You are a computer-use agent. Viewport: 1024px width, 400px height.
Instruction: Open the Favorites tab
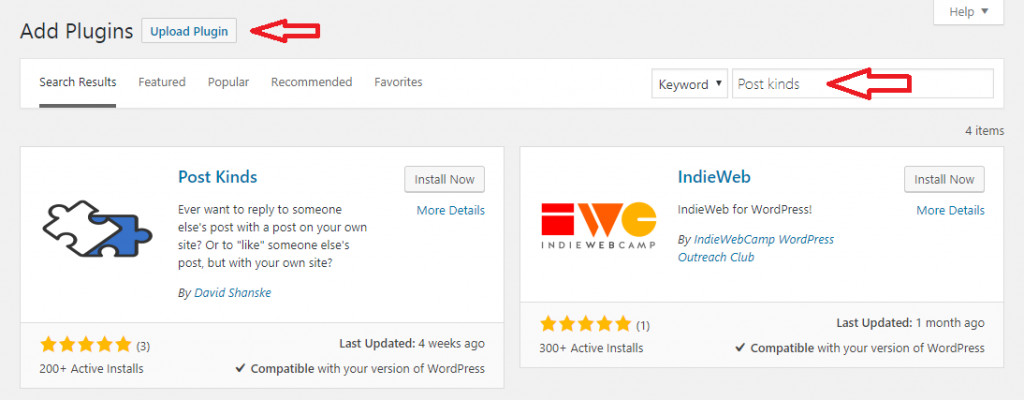pyautogui.click(x=398, y=82)
